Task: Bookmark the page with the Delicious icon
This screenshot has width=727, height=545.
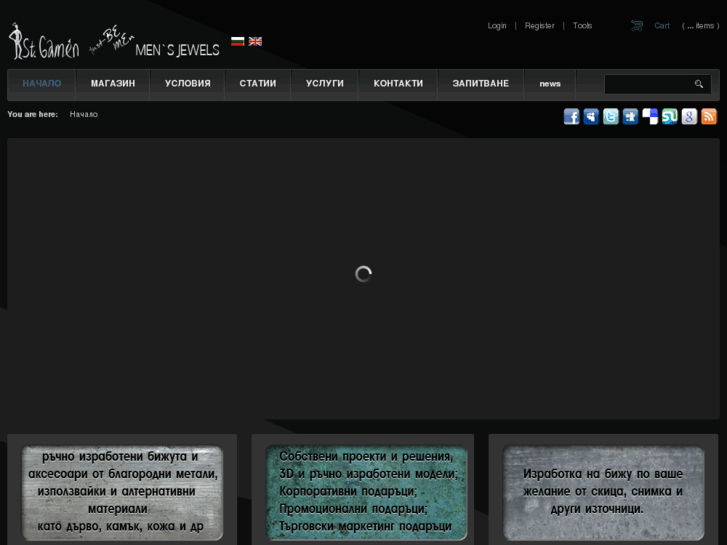Action: point(650,116)
